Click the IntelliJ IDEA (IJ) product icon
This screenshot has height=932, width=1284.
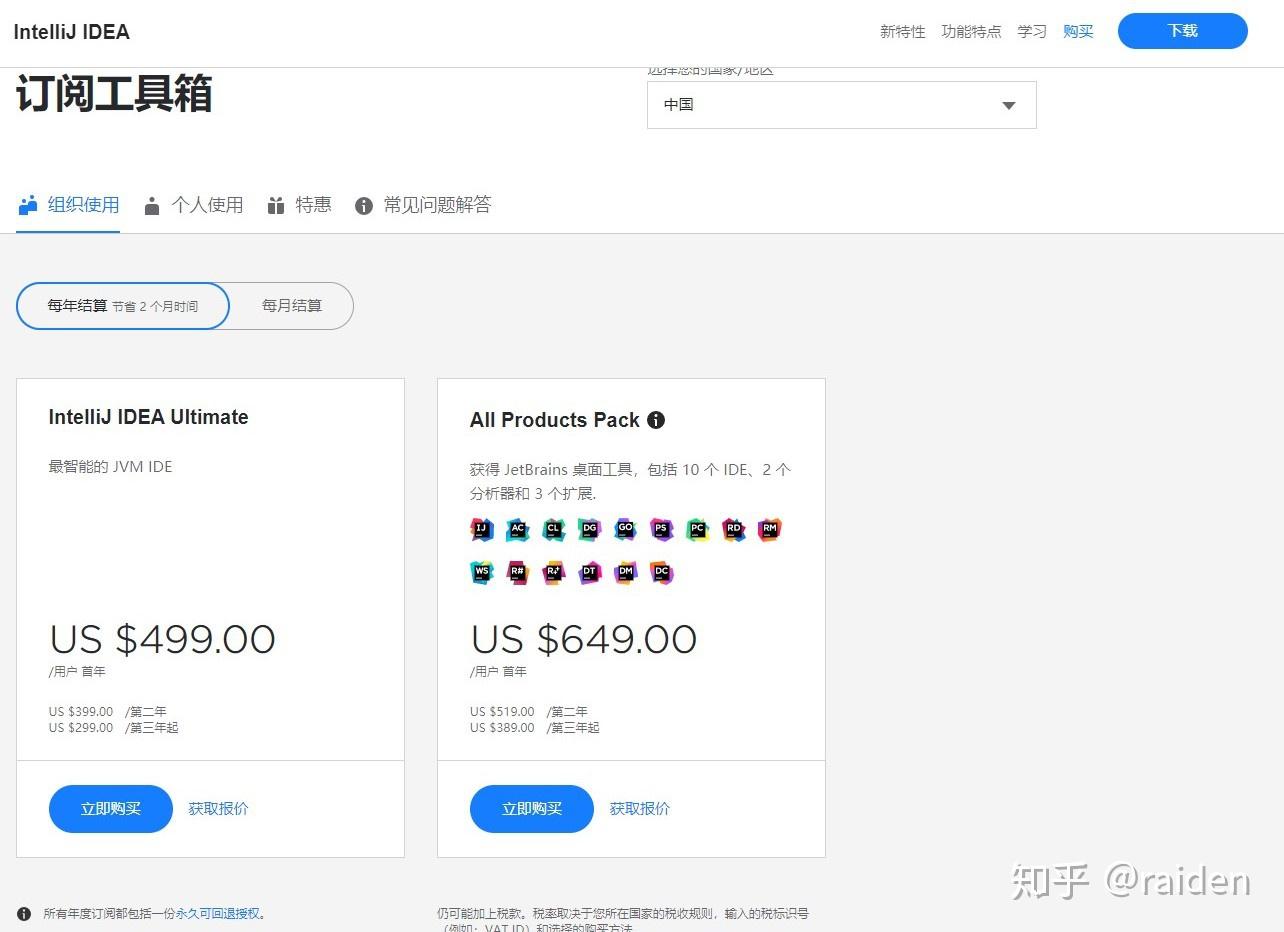click(x=482, y=530)
